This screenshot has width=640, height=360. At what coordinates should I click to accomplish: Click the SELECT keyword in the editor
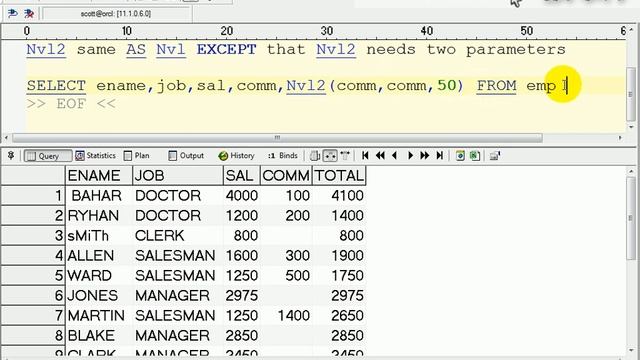click(x=56, y=86)
